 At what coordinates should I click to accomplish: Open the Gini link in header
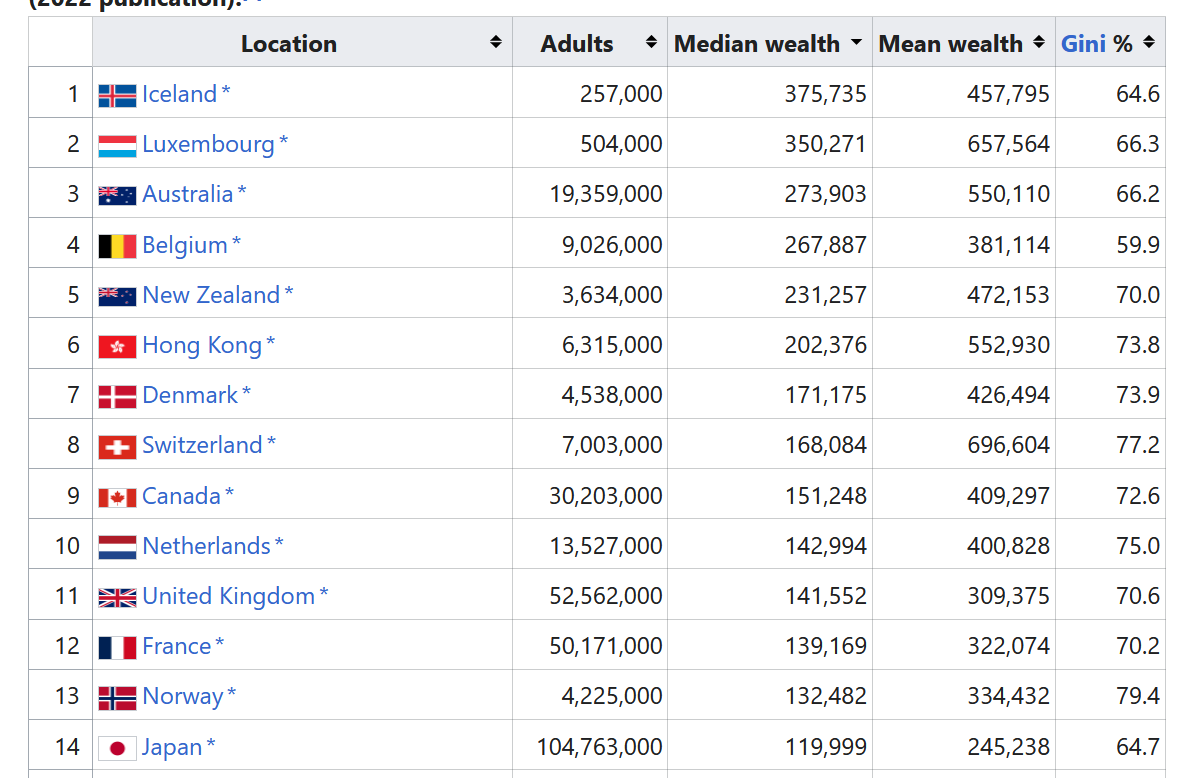point(1083,43)
